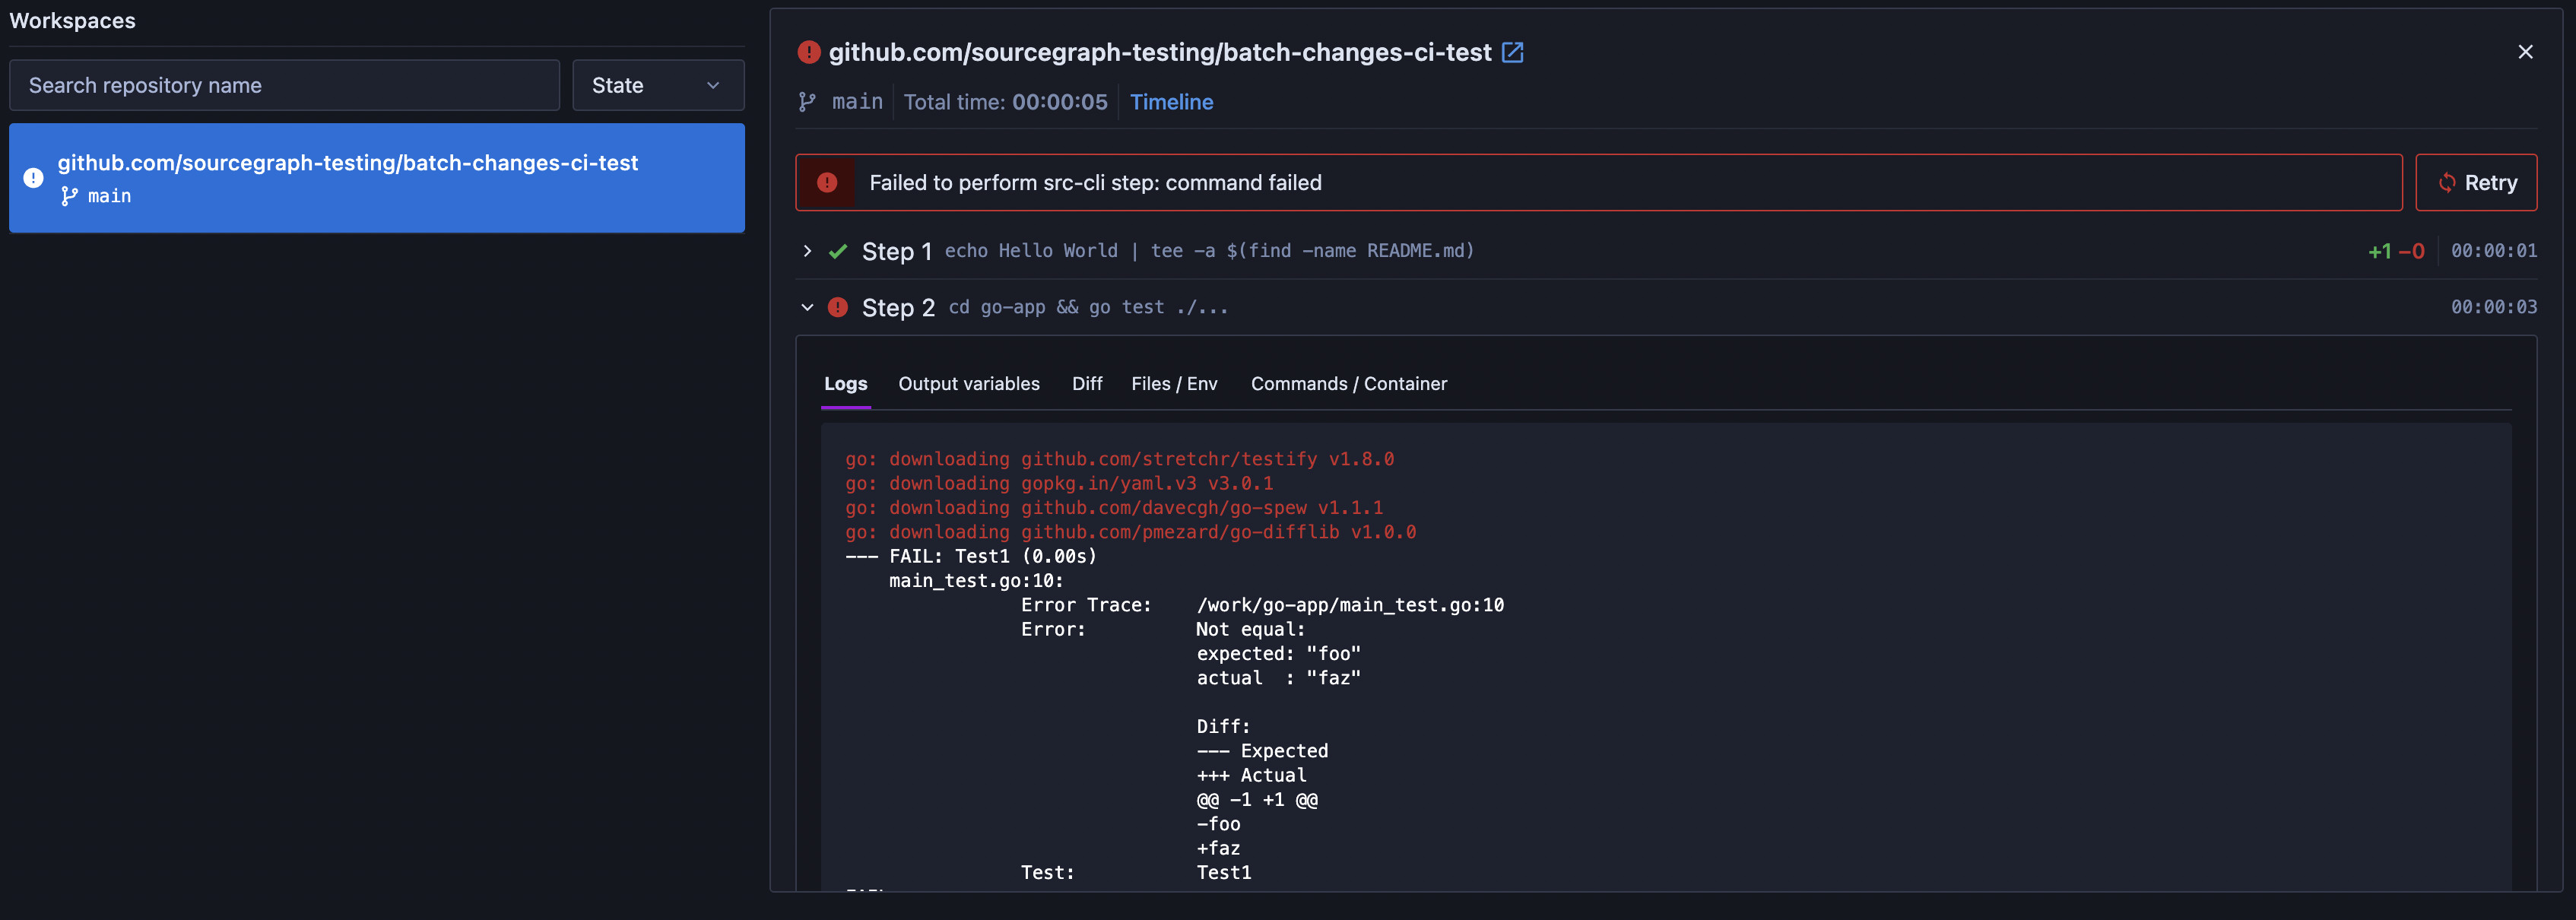The width and height of the screenshot is (2576, 920).
Task: Click the red error icon beside repository title
Action: [808, 53]
